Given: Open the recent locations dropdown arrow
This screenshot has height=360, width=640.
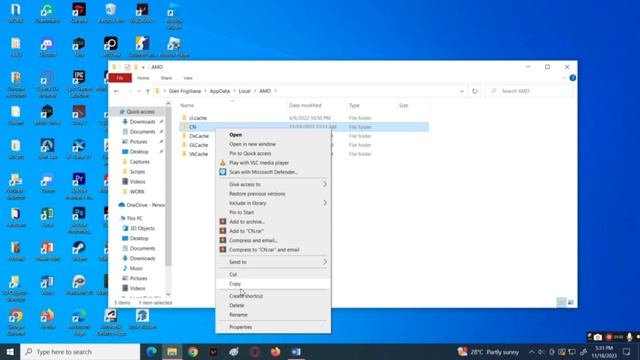Looking at the screenshot, I should click(x=139, y=91).
